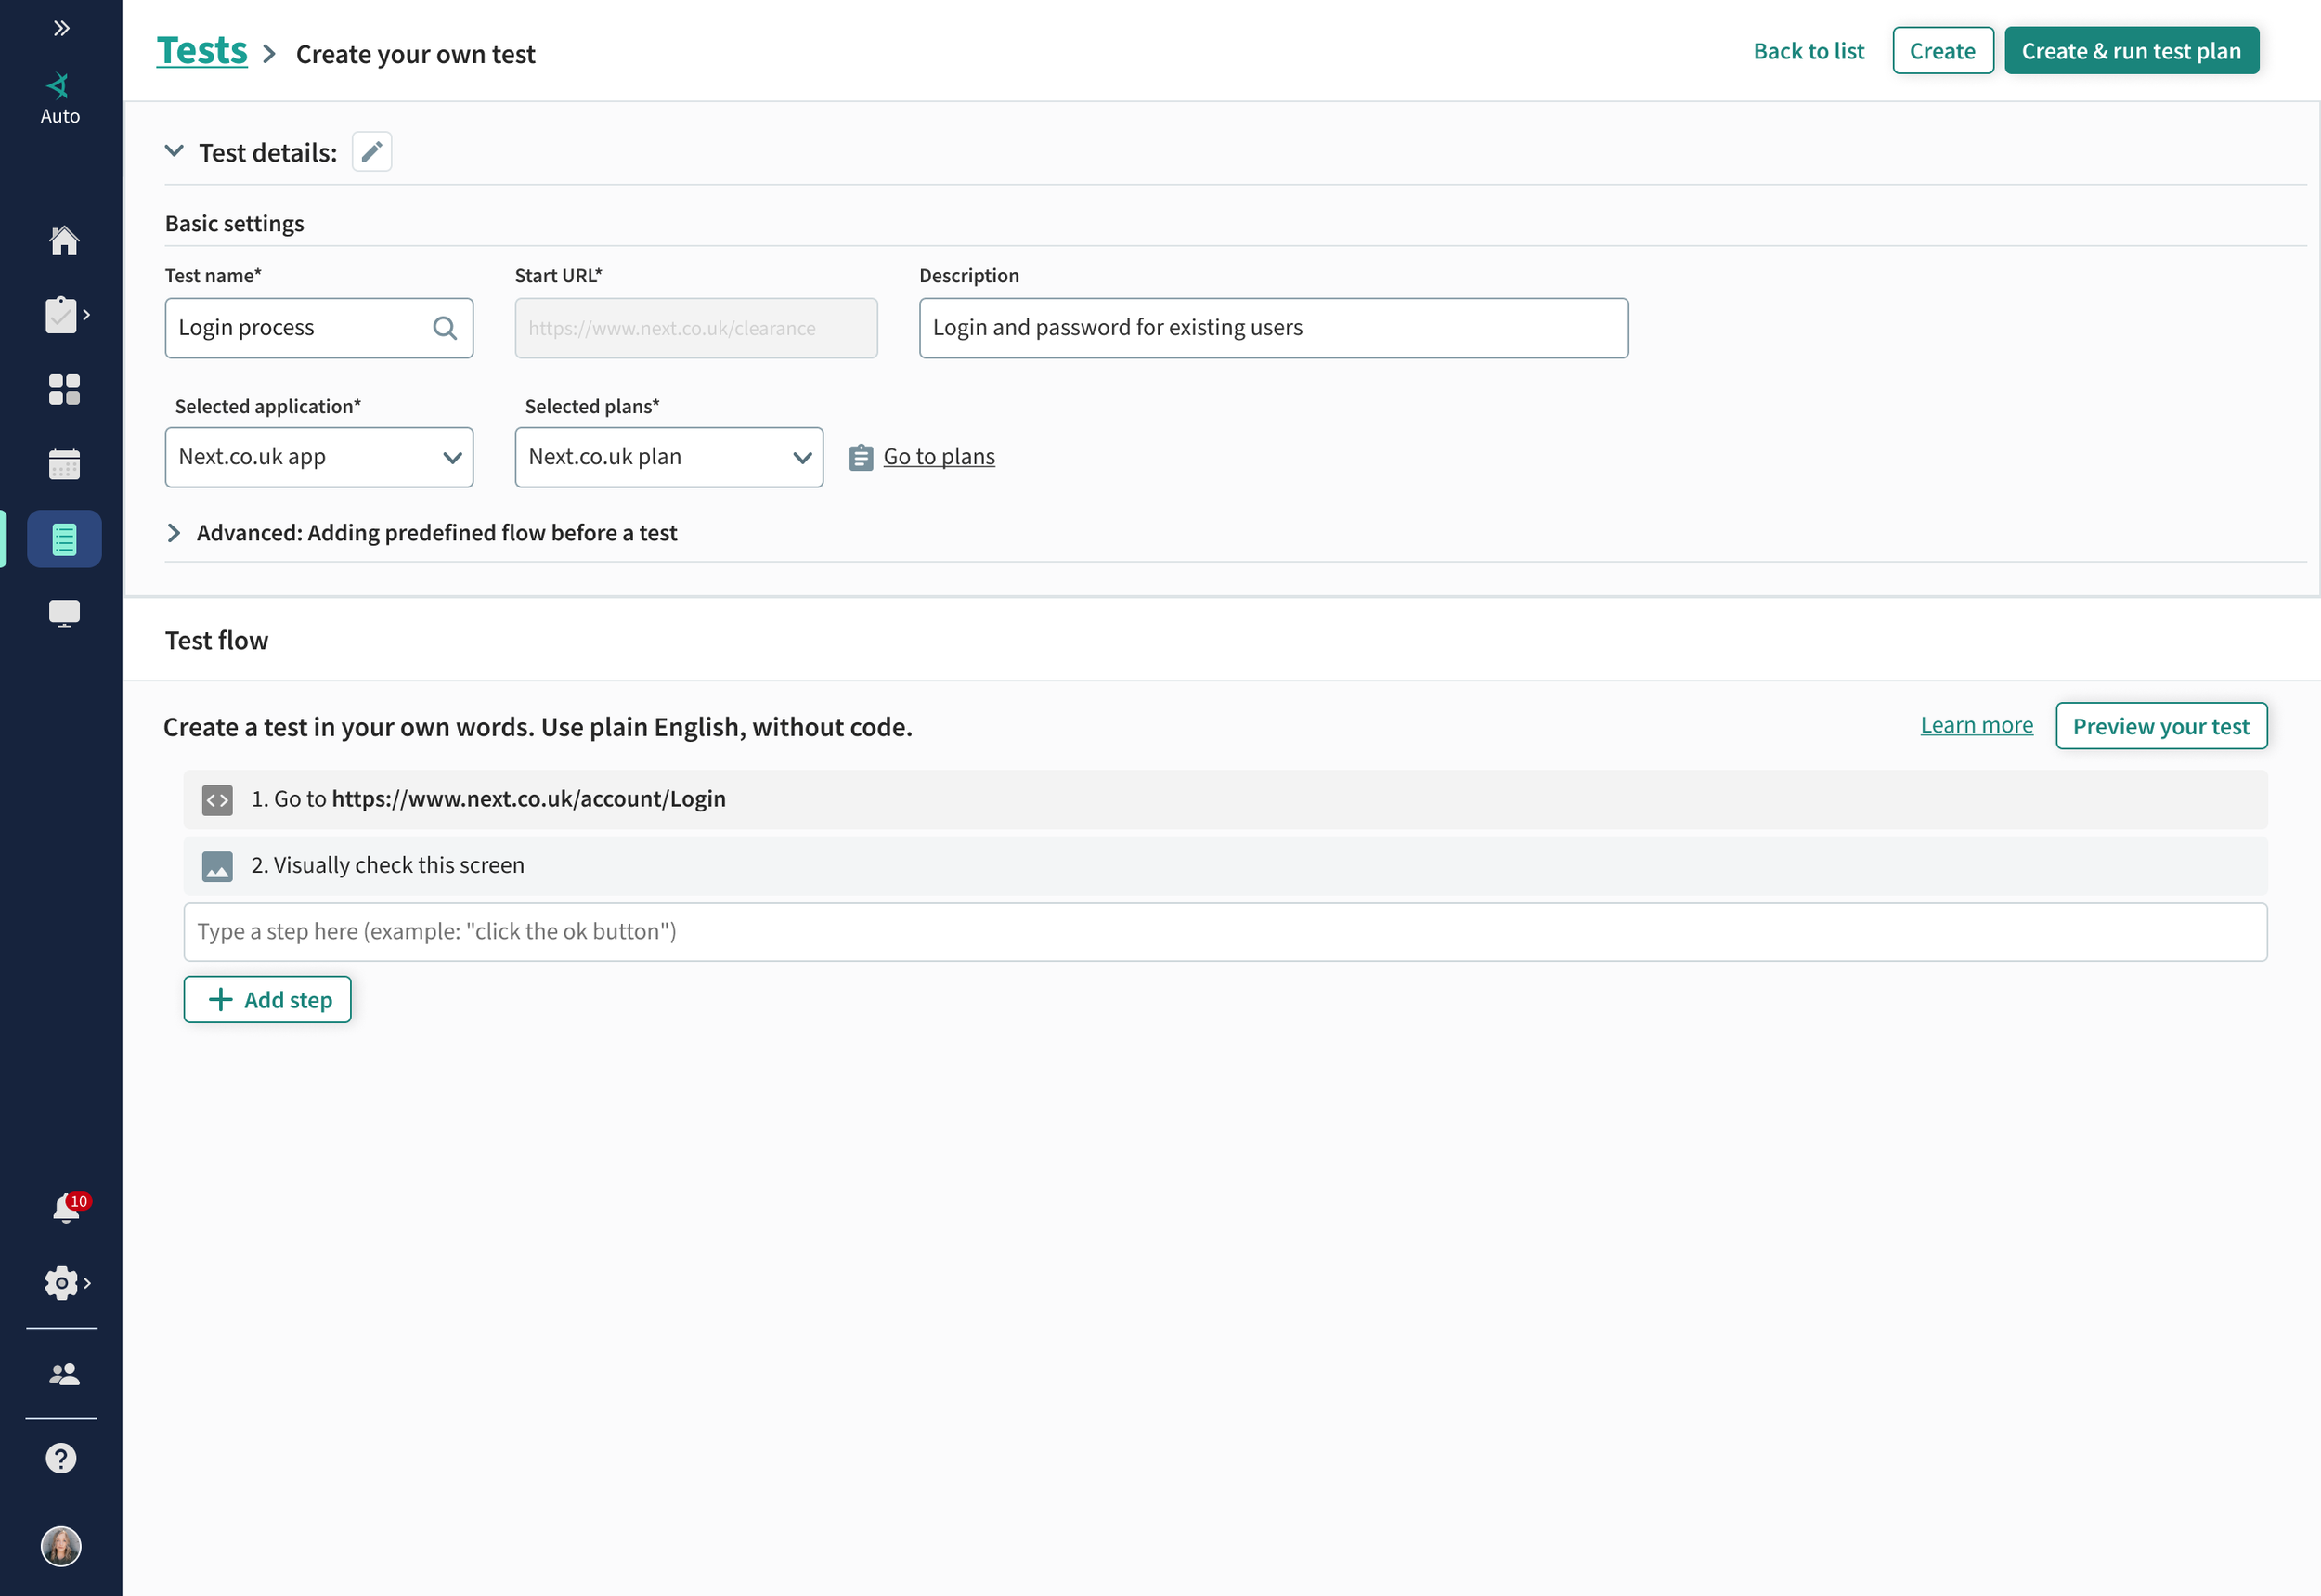
Task: Click the image icon on step 2
Action: click(217, 866)
